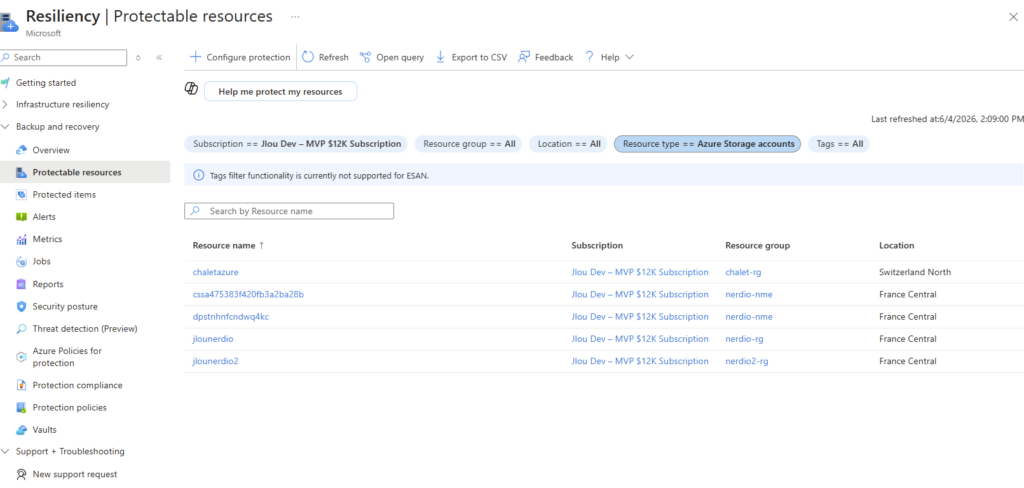Screen dimensions: 1024x488
Task: Collapse the Support + Troubleshooting section
Action: [x=6, y=451]
